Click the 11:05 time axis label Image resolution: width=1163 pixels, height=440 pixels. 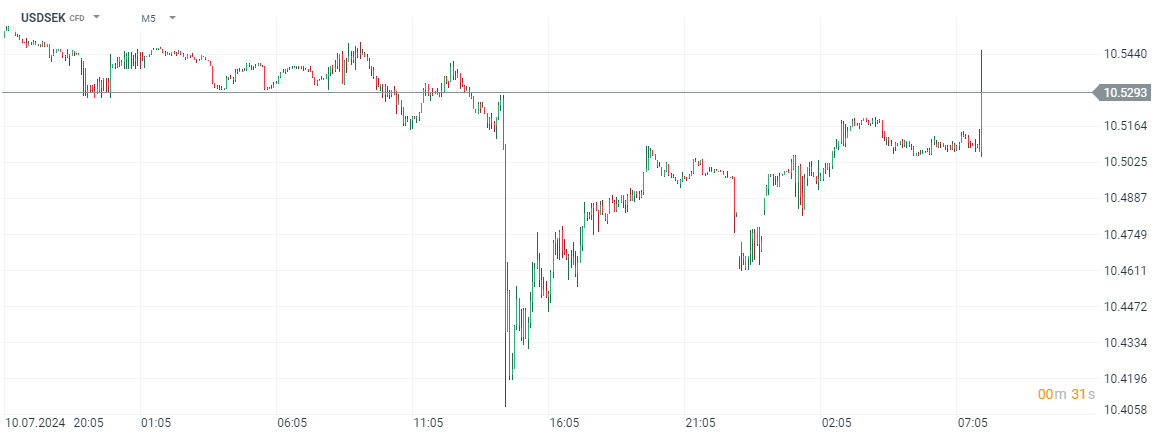tap(428, 424)
